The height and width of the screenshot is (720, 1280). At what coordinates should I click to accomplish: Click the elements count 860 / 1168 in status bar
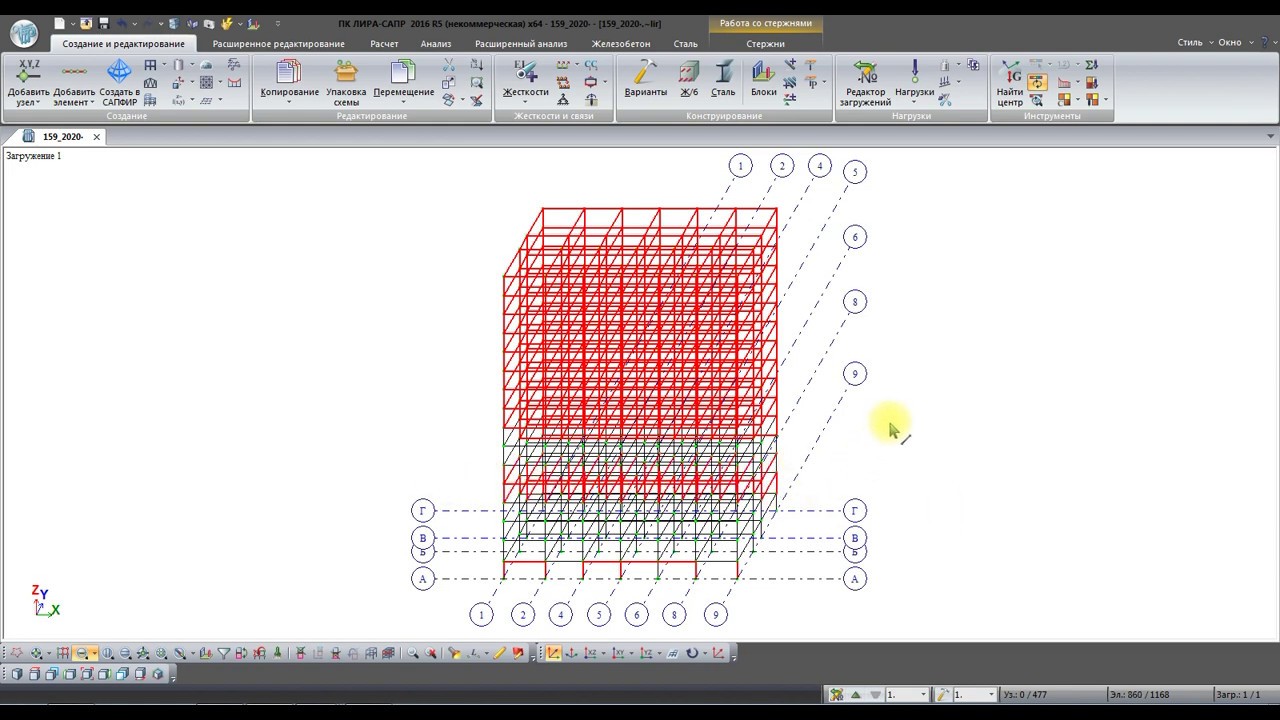point(1138,694)
